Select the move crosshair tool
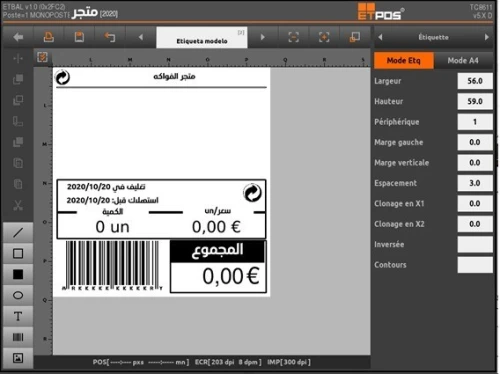 click(x=18, y=59)
